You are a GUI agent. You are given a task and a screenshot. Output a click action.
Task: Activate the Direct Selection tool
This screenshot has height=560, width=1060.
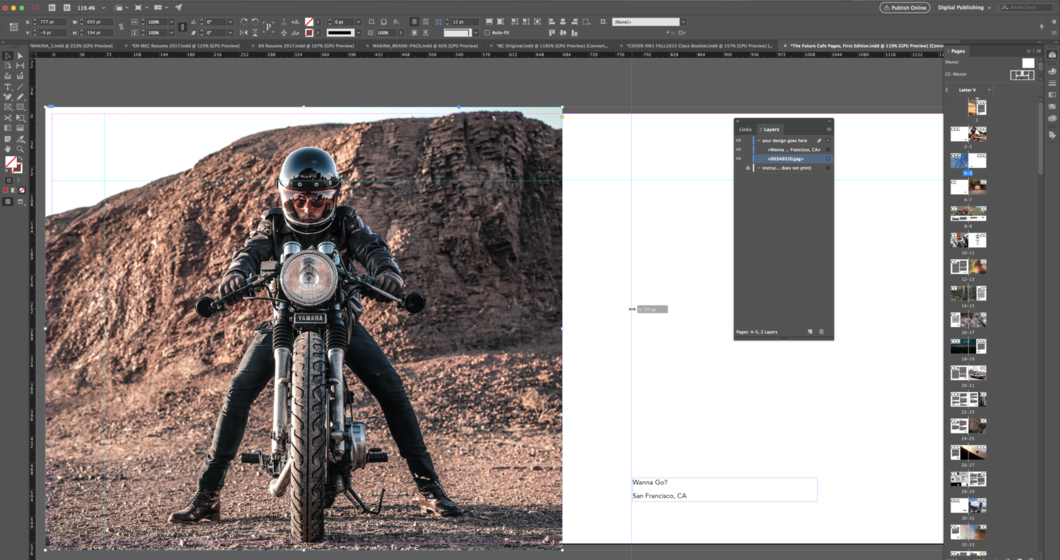point(20,56)
